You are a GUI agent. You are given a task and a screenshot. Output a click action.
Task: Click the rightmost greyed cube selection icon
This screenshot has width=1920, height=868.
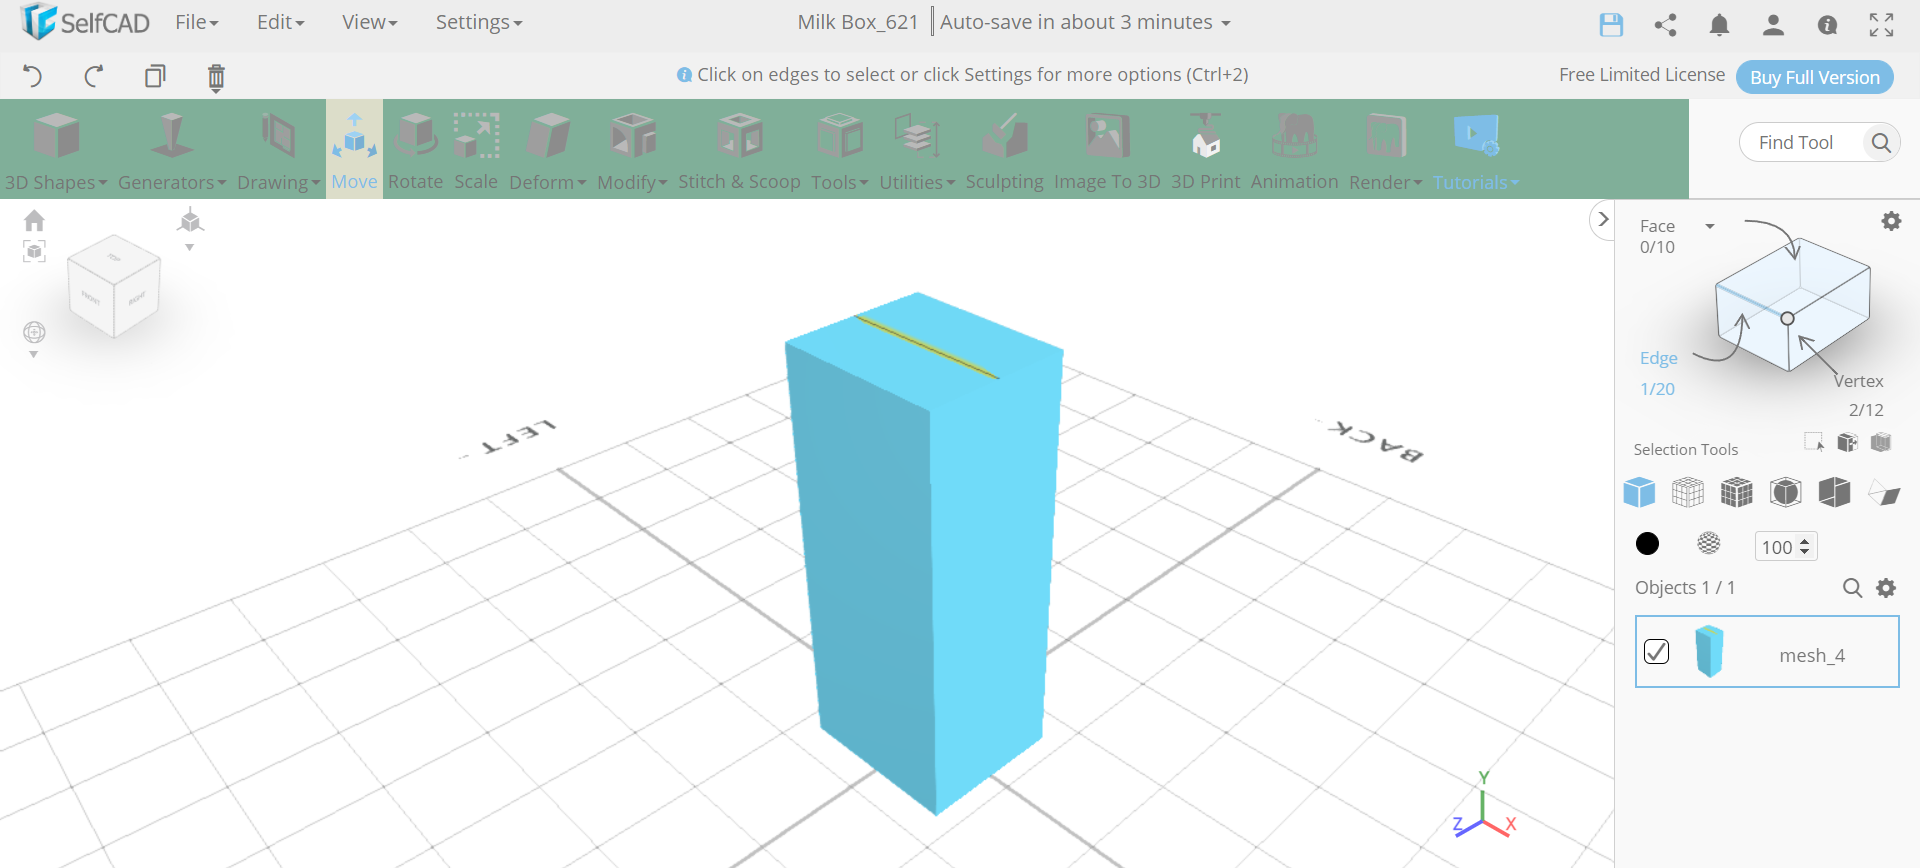pos(1881,442)
